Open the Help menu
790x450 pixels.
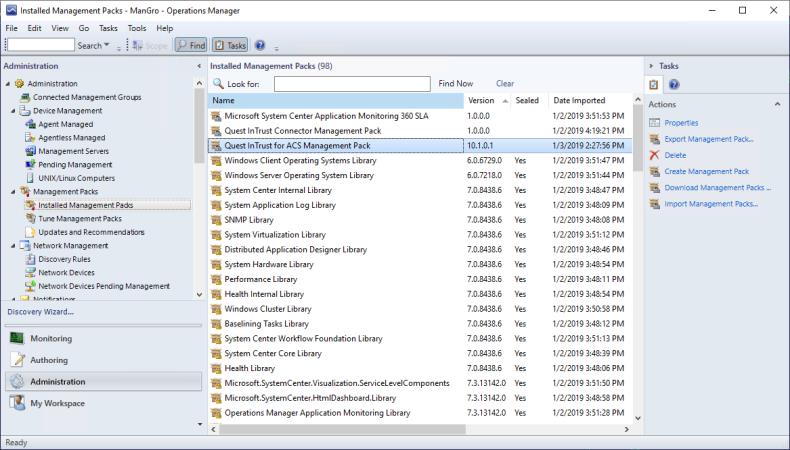pos(164,28)
